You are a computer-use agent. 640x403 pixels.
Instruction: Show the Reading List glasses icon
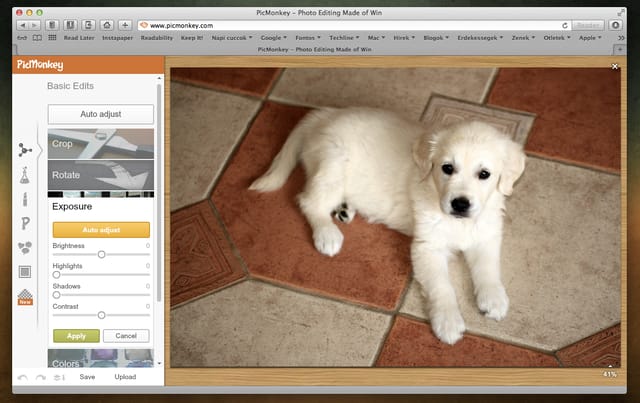click(22, 38)
